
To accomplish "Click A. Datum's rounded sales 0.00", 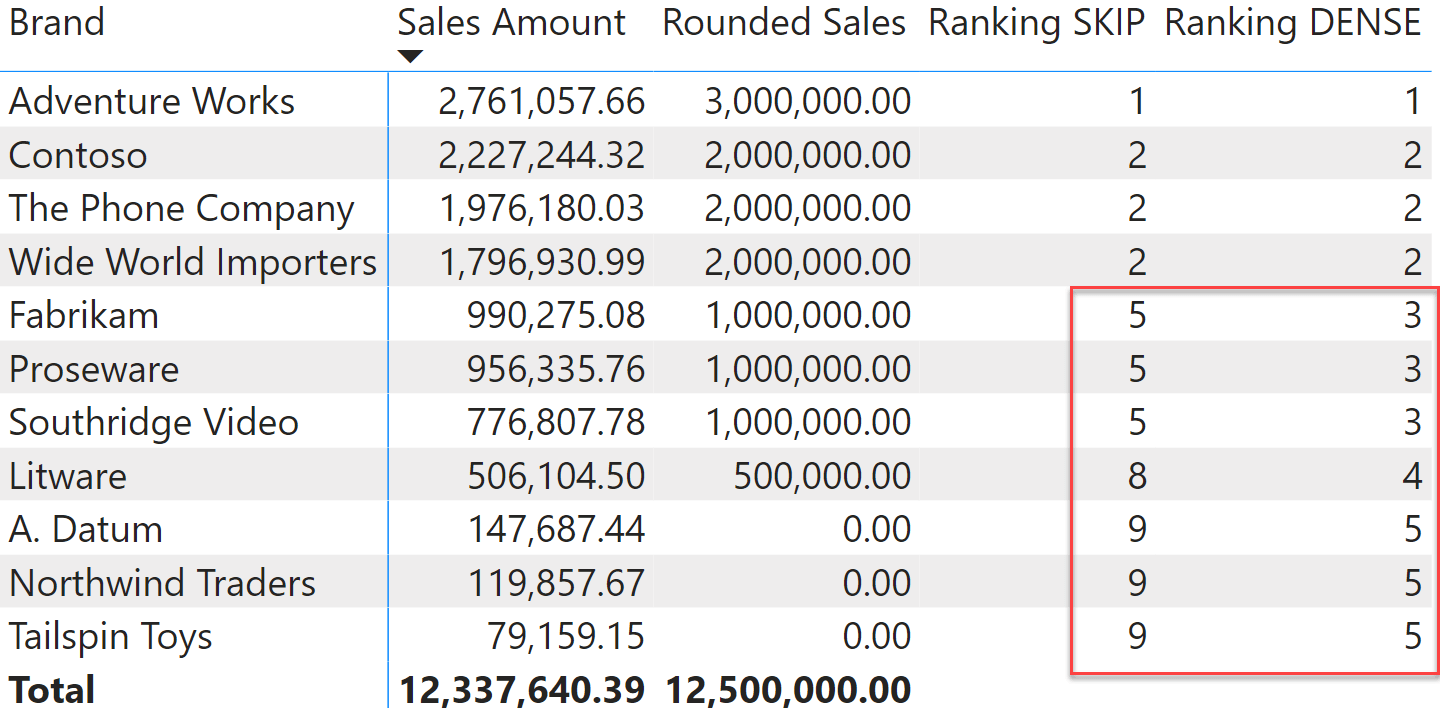I will pos(877,529).
